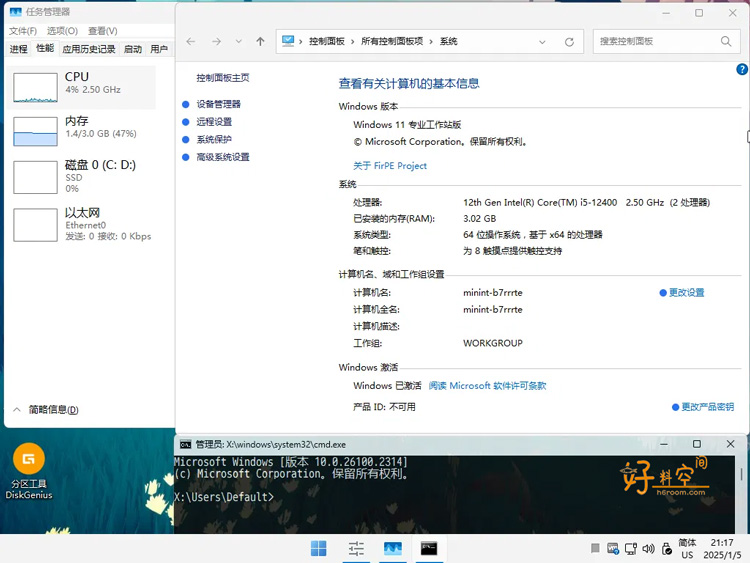The height and width of the screenshot is (563, 750).
Task: Switch to Task Manager on taskbar
Action: point(393,549)
